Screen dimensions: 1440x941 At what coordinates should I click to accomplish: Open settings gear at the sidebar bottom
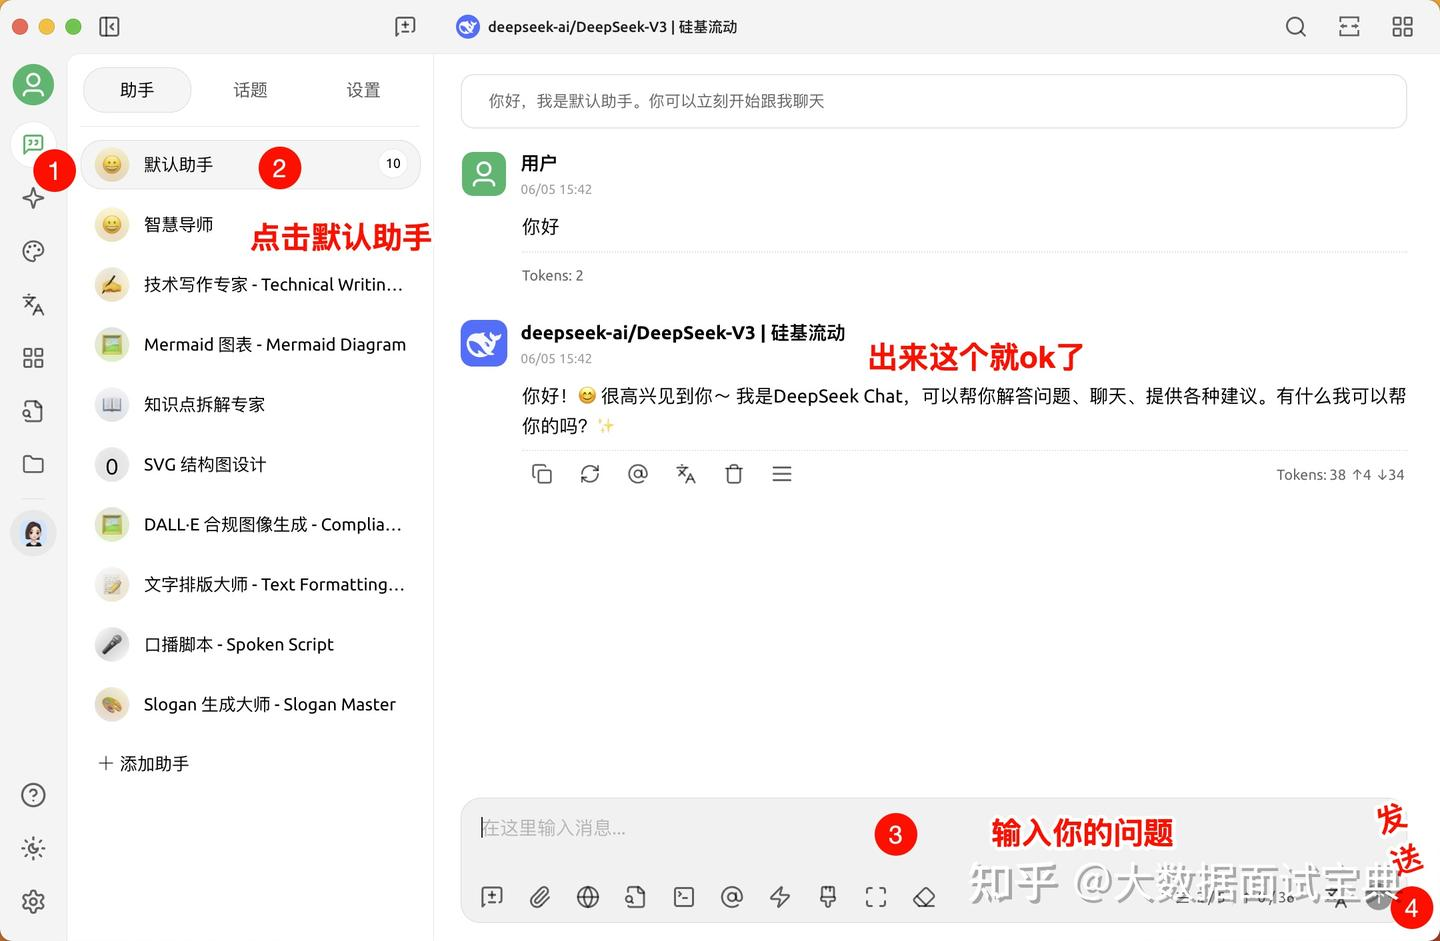pos(33,902)
